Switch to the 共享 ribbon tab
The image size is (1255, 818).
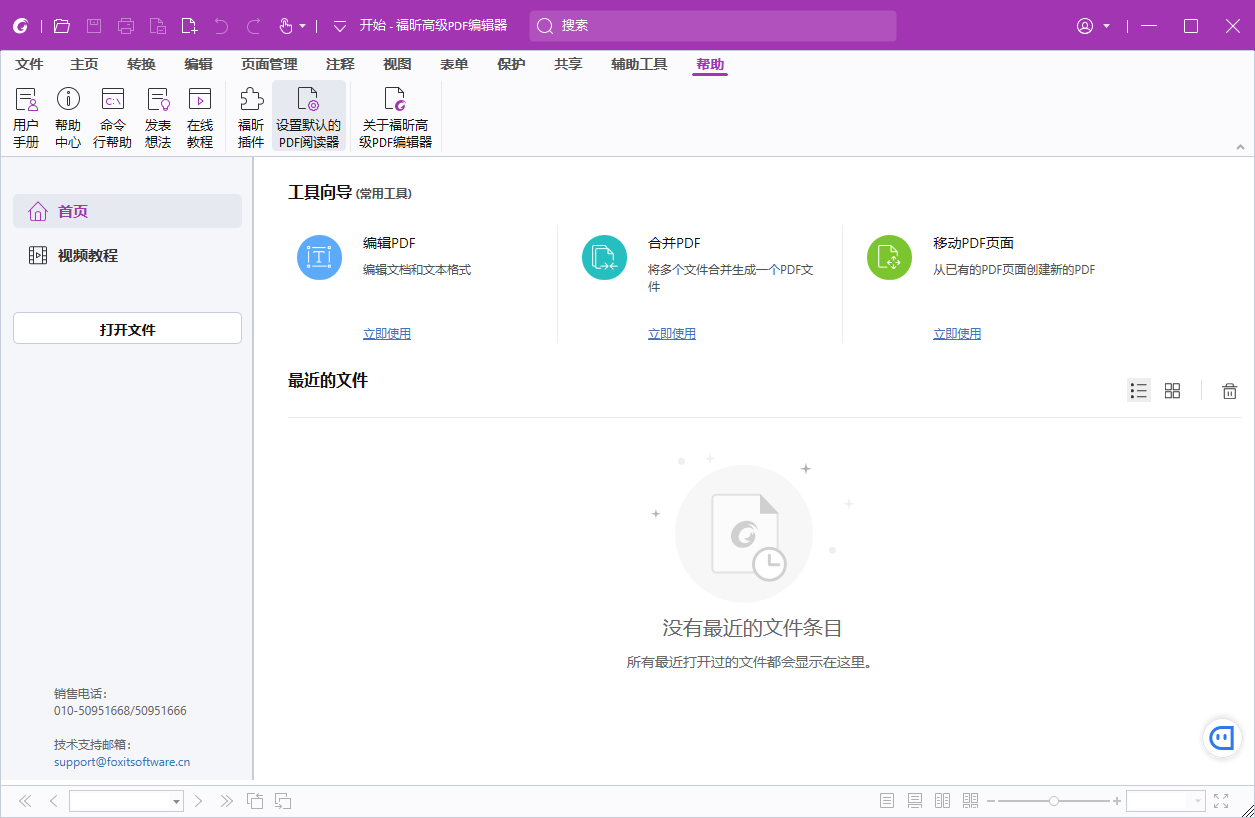[x=568, y=64]
